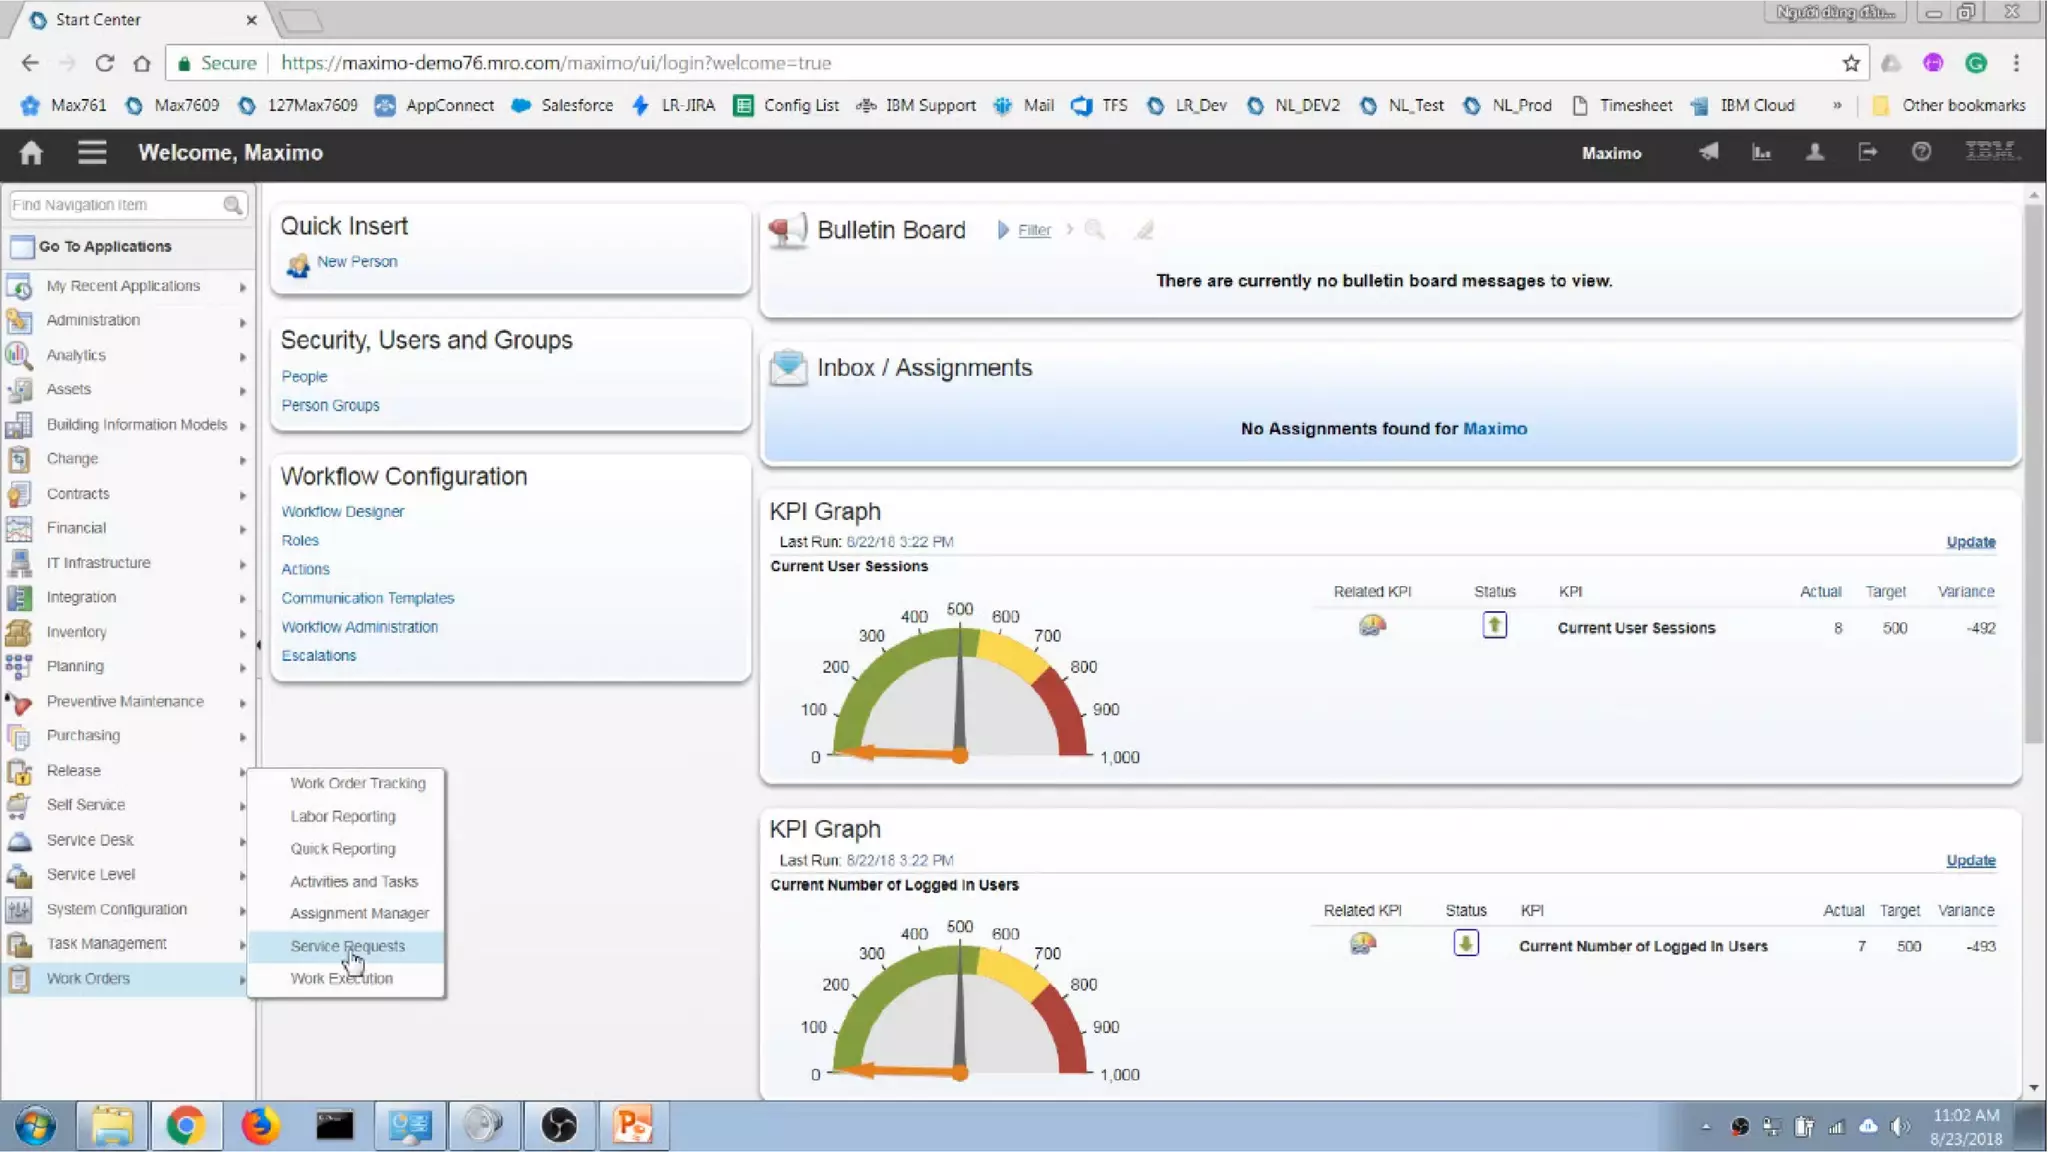Viewport: 2048px width, 1152px height.
Task: Choose Work Order Tracking in flyout menu
Action: 357,783
